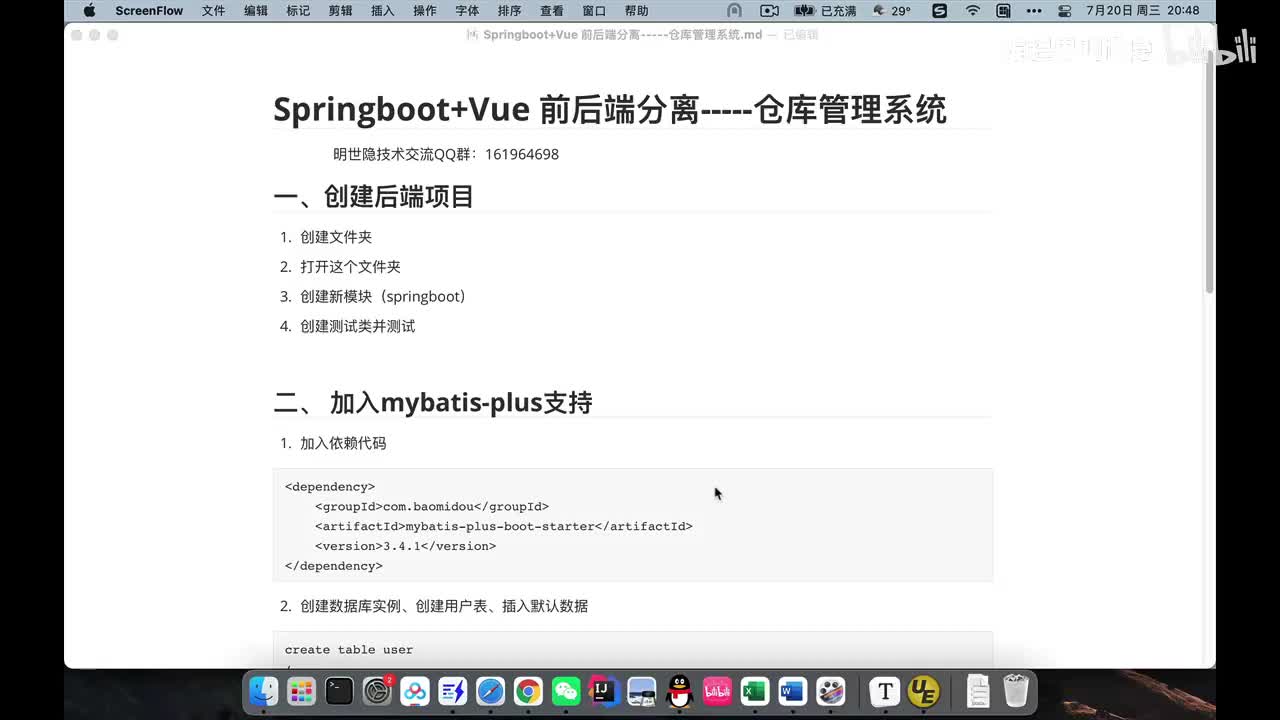This screenshot has width=1280, height=720.
Task: Open bilibili app in the dock
Action: tap(717, 691)
